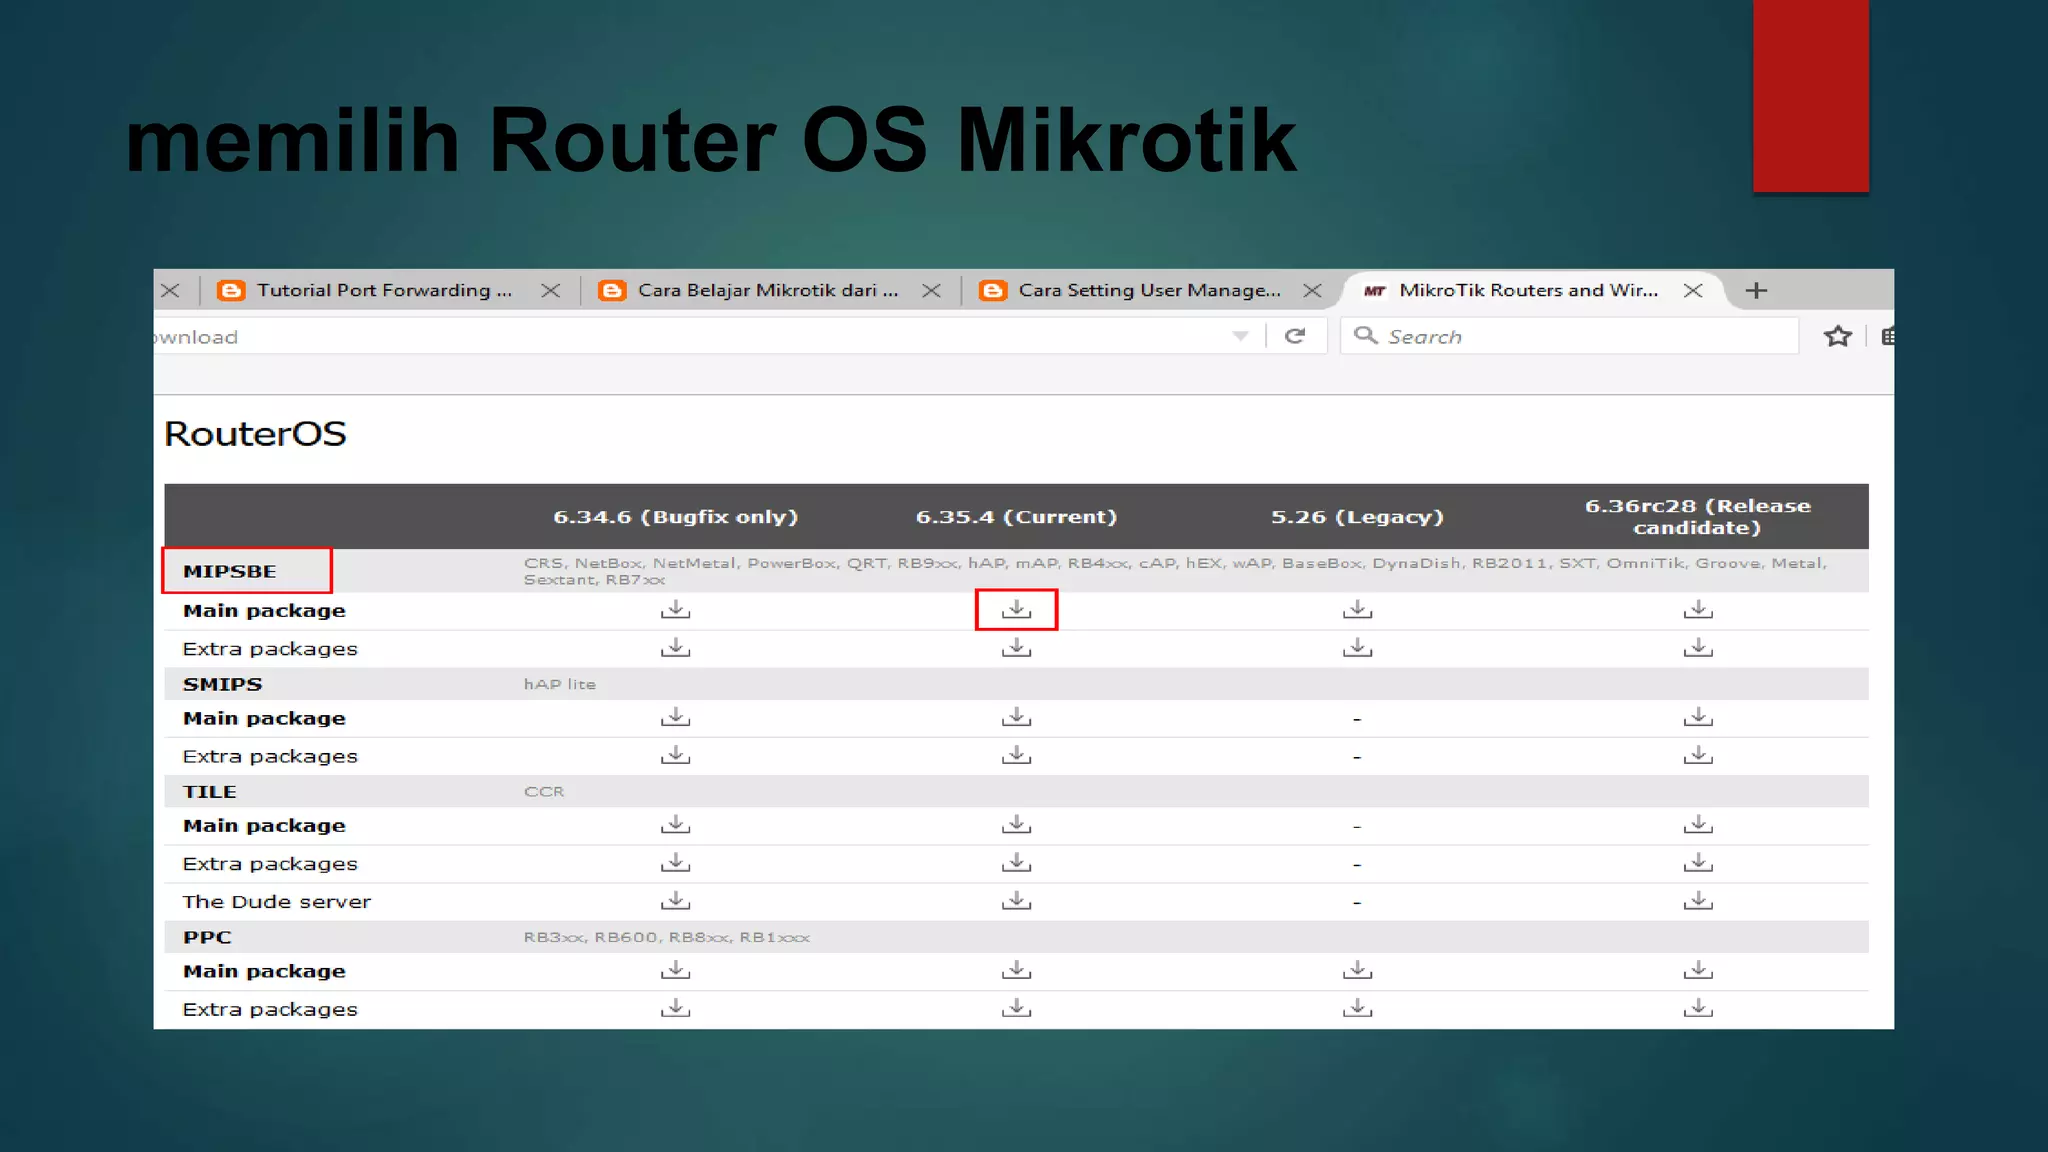Reload the page with refresh button
The height and width of the screenshot is (1152, 2048).
point(1295,336)
